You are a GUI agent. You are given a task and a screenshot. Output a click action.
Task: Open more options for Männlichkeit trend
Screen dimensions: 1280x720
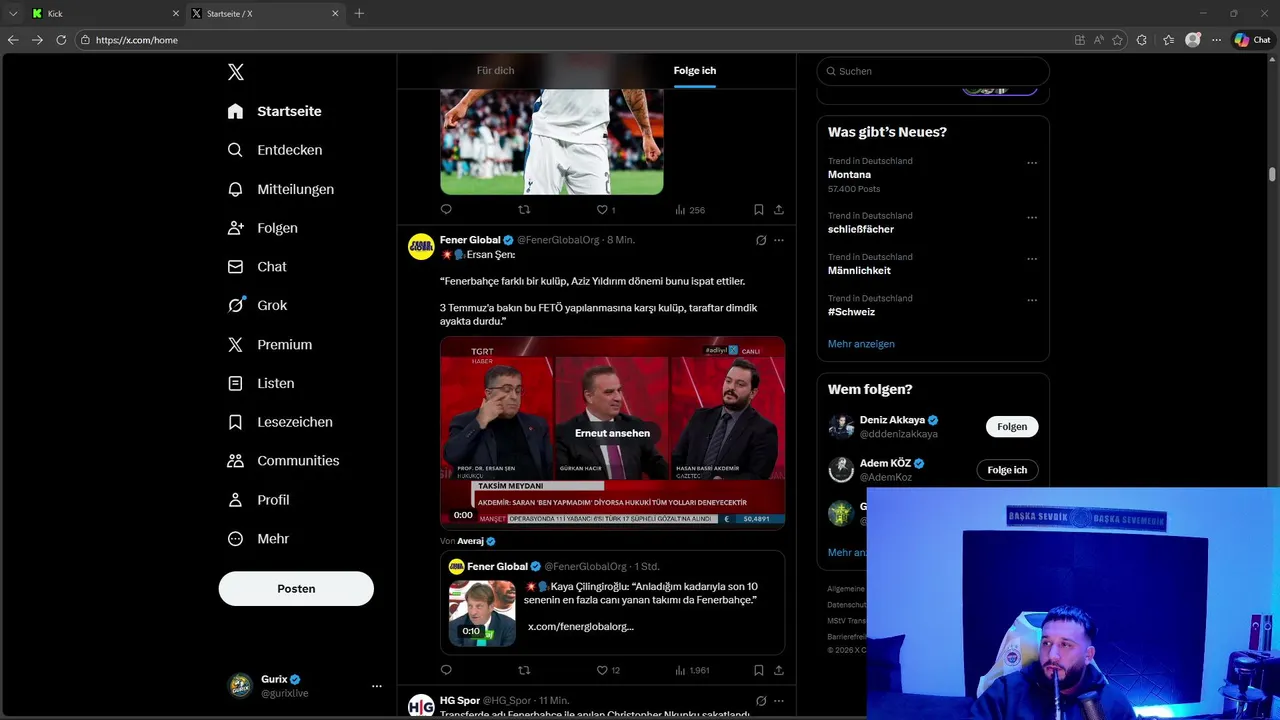1032,259
